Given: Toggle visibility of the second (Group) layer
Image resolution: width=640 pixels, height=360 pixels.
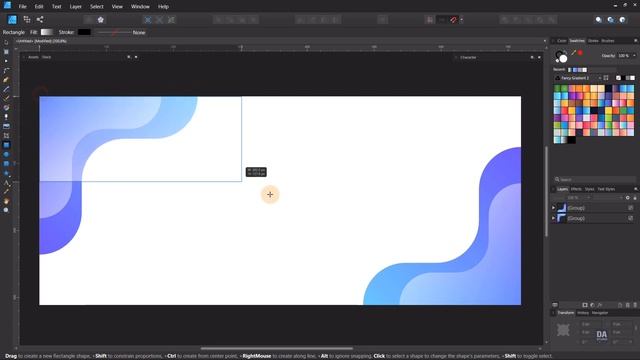Looking at the screenshot, I should pyautogui.click(x=631, y=218).
